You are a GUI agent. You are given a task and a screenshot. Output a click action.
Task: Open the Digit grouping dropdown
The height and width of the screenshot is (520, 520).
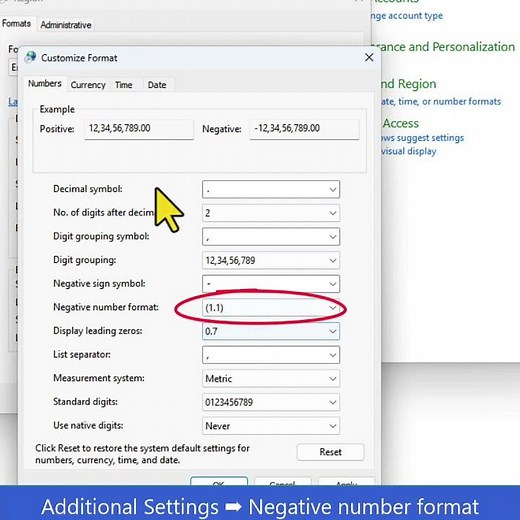(x=271, y=260)
